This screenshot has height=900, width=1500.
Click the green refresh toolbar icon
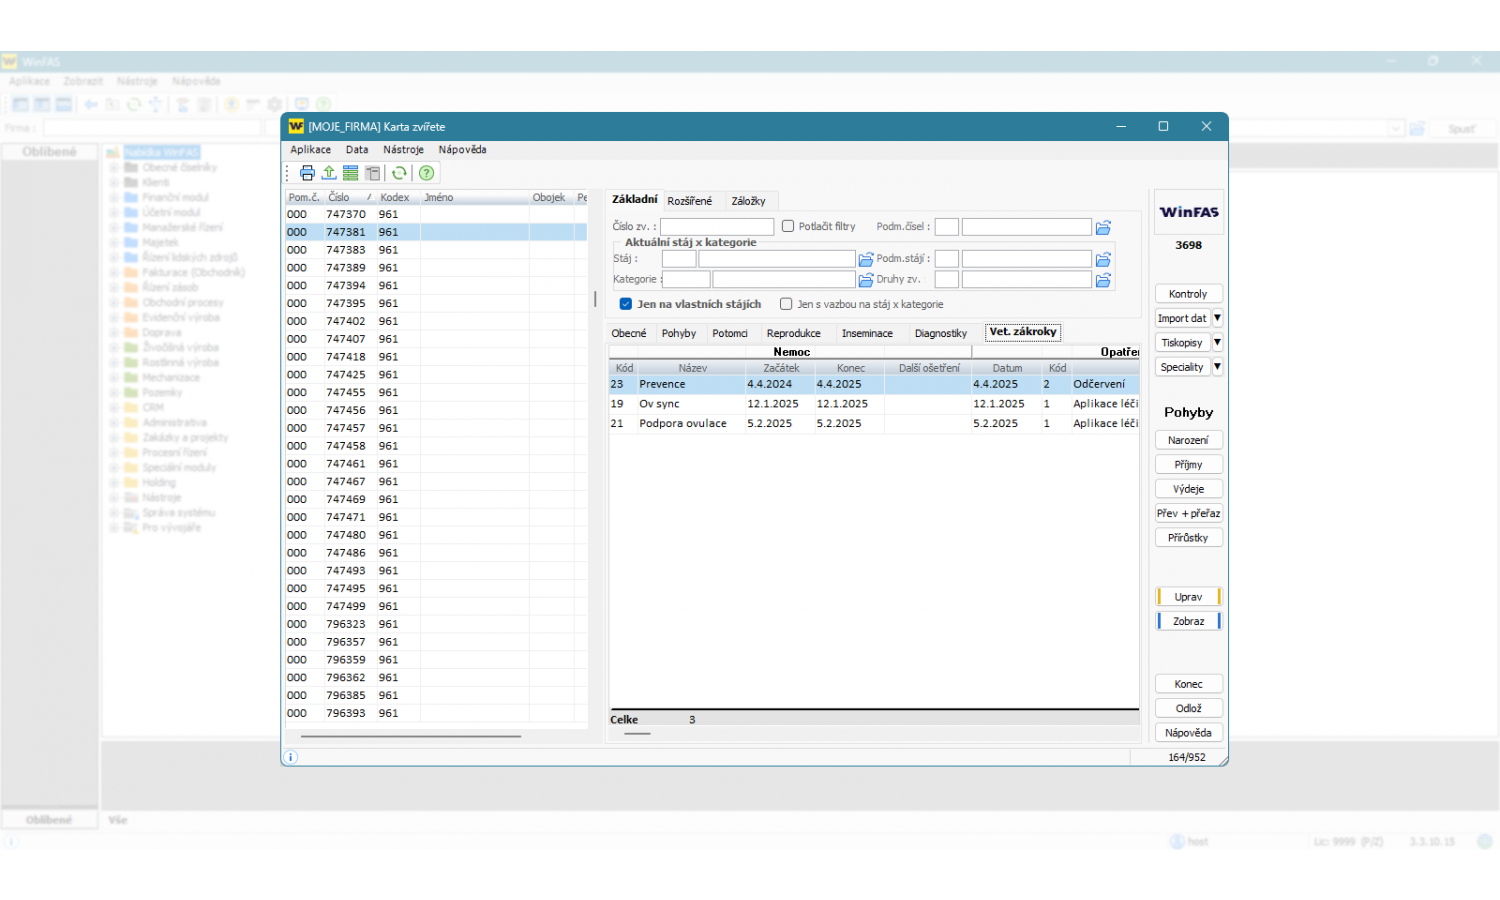click(399, 173)
